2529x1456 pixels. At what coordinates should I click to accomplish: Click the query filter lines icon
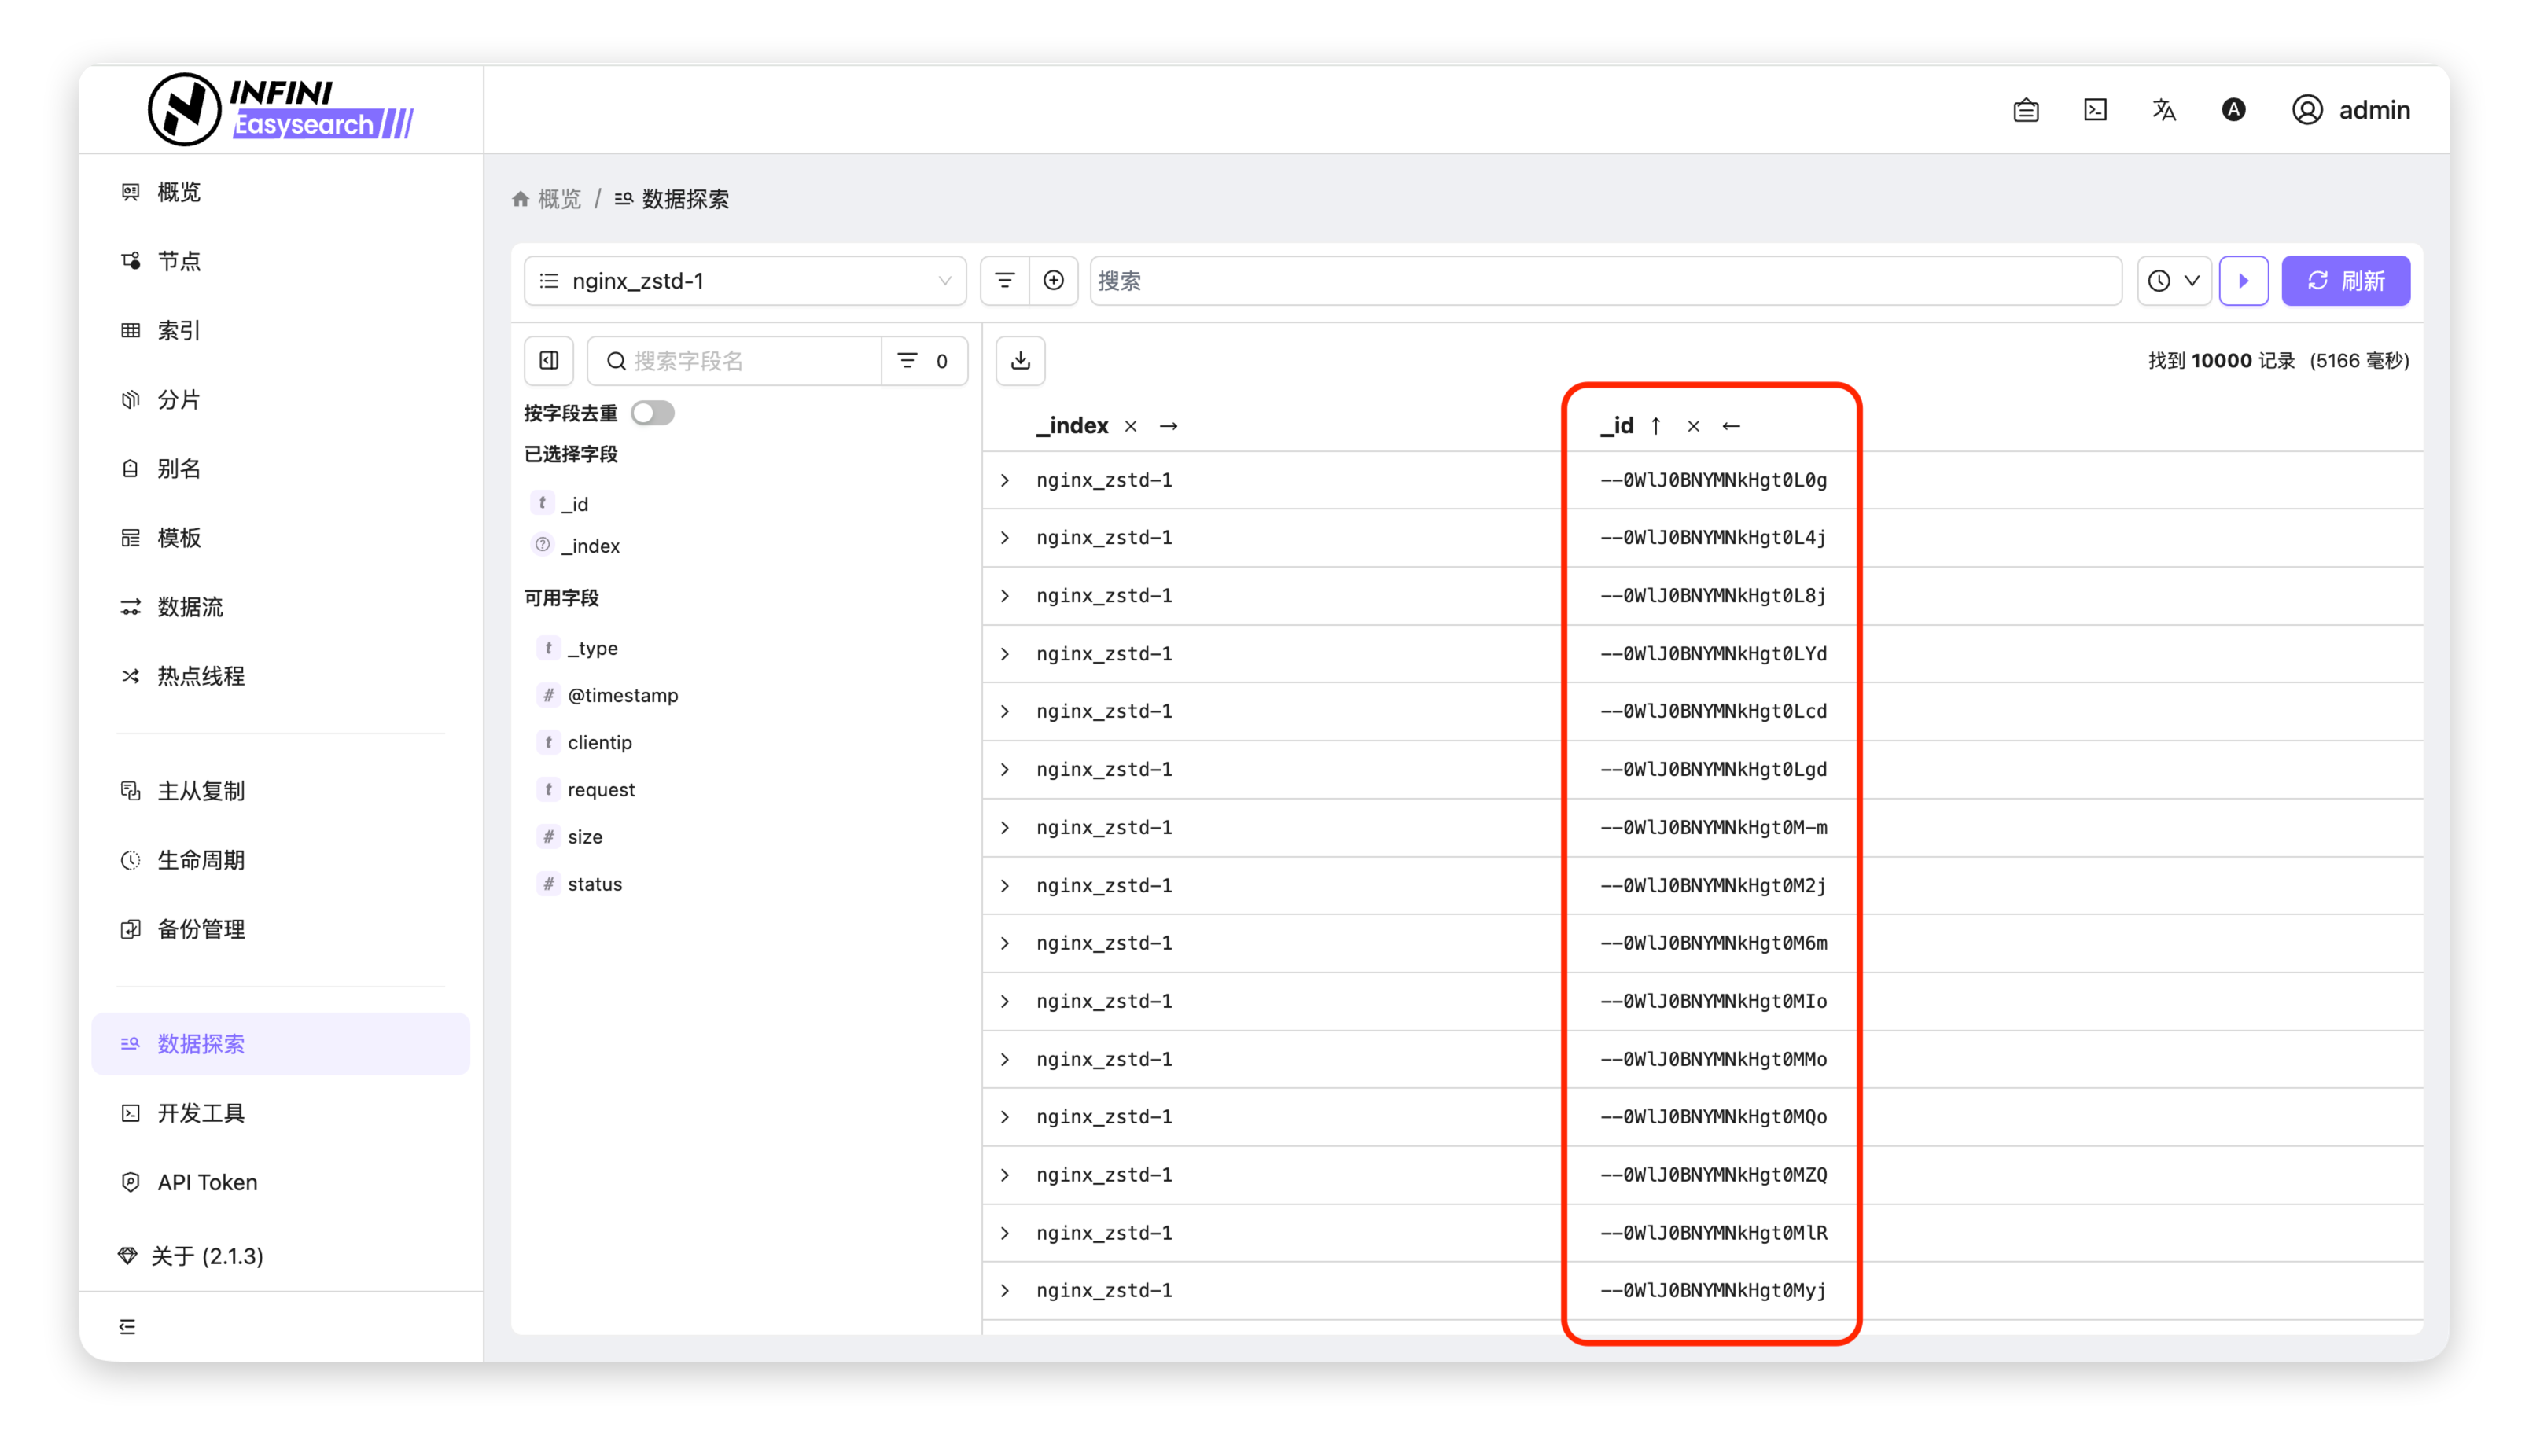[1004, 281]
